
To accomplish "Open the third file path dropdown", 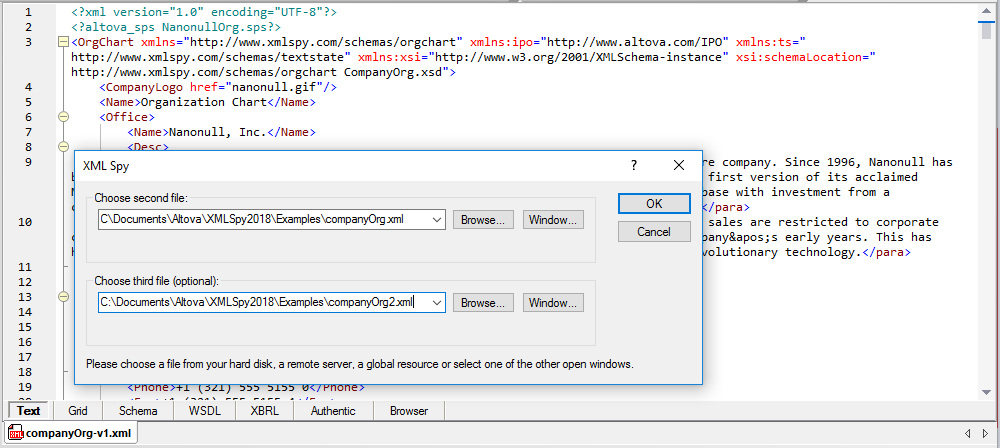I will (x=436, y=302).
